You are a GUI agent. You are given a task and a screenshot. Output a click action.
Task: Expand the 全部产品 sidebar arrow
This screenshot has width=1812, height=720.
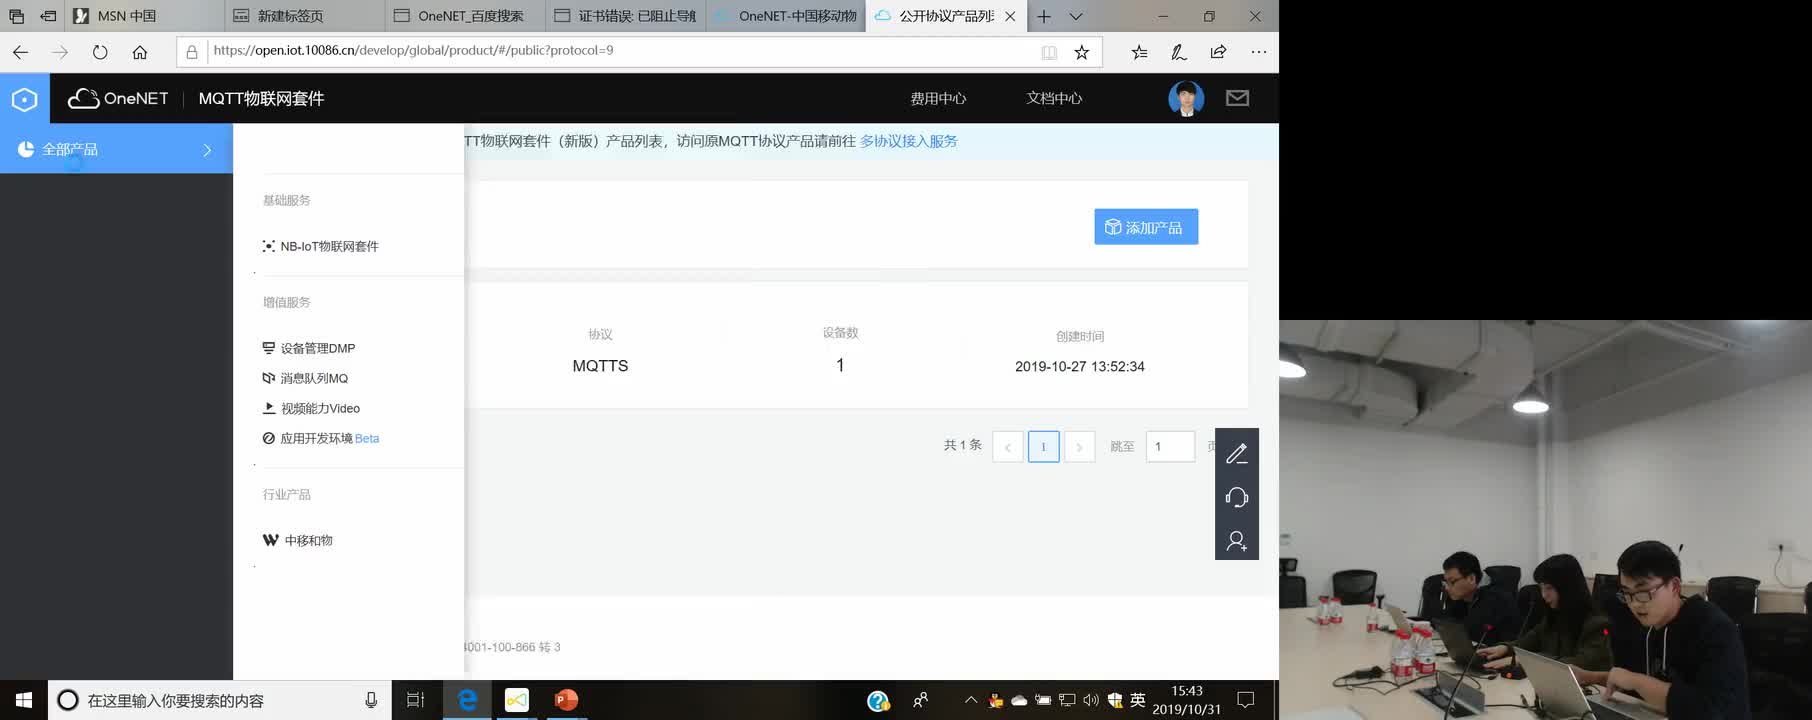coord(207,150)
